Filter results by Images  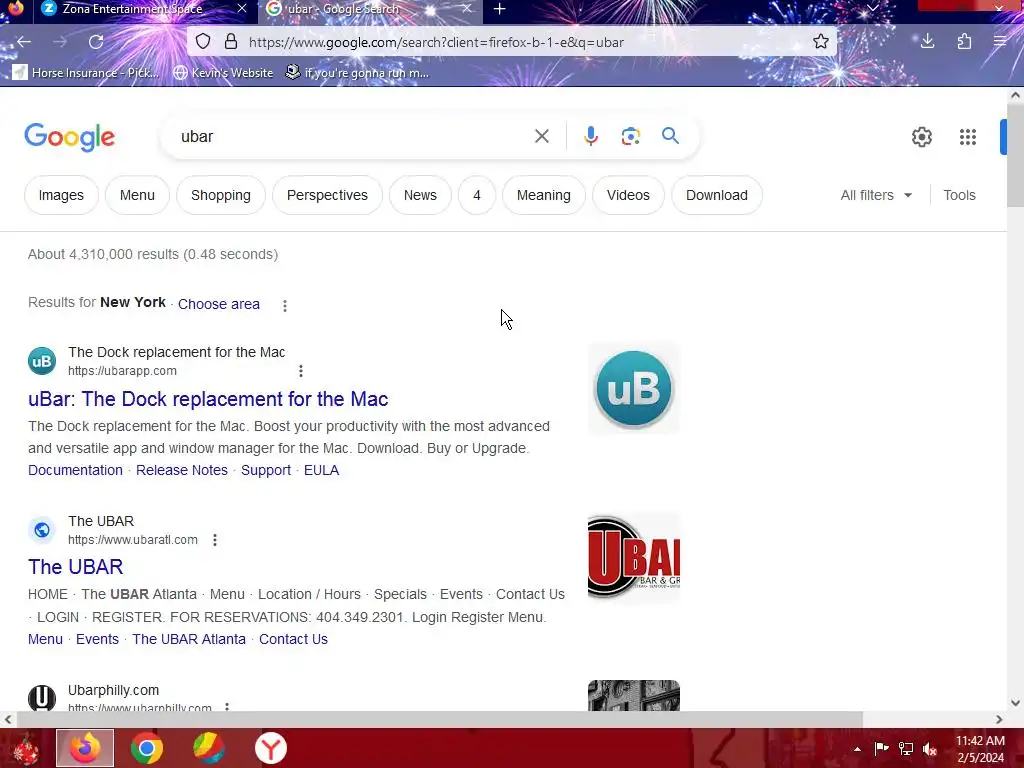[x=61, y=195]
